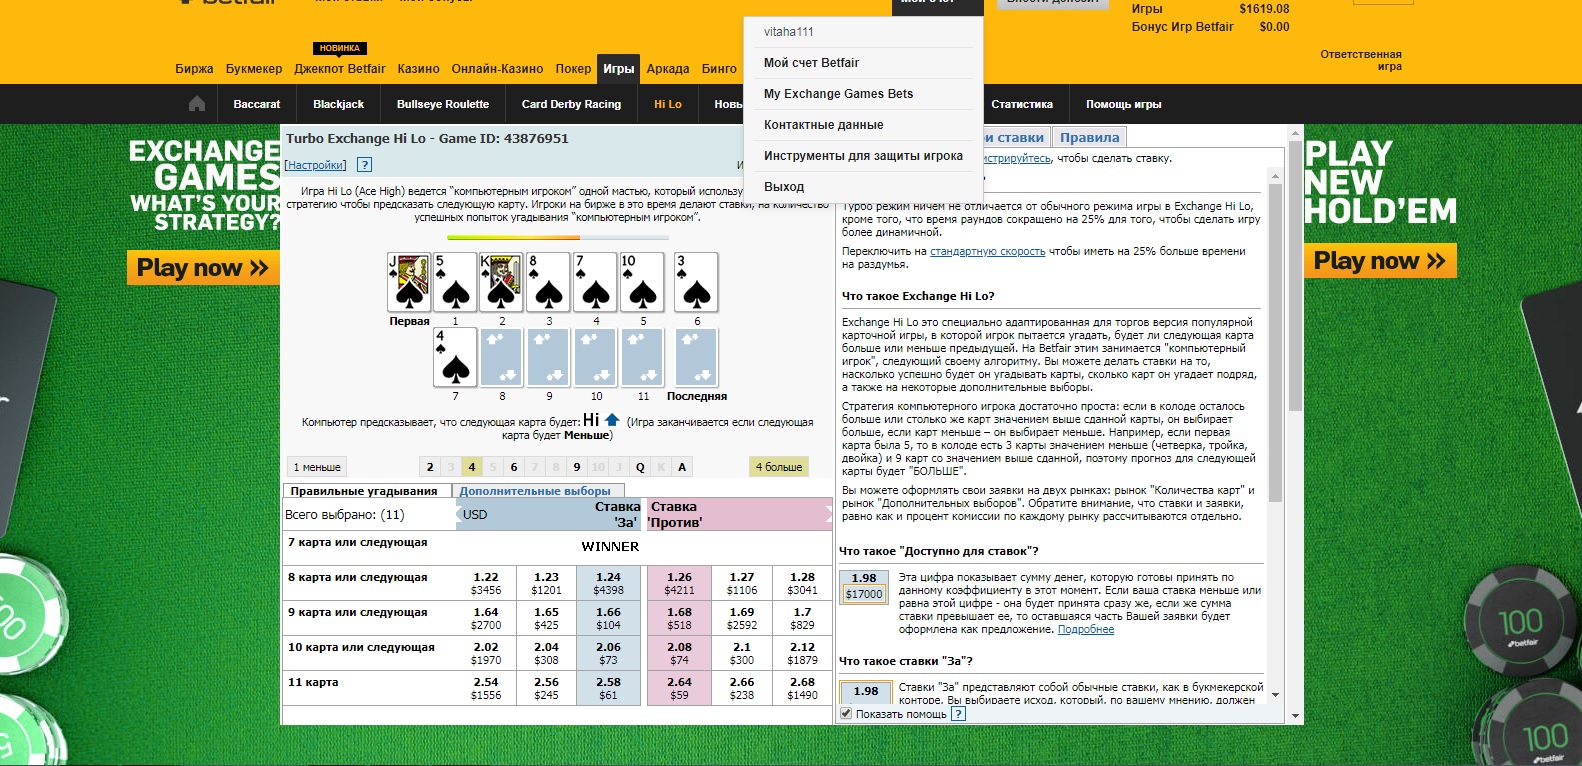Back 9 карта или следующая at 1.66
This screenshot has width=1582, height=766.
tap(608, 618)
